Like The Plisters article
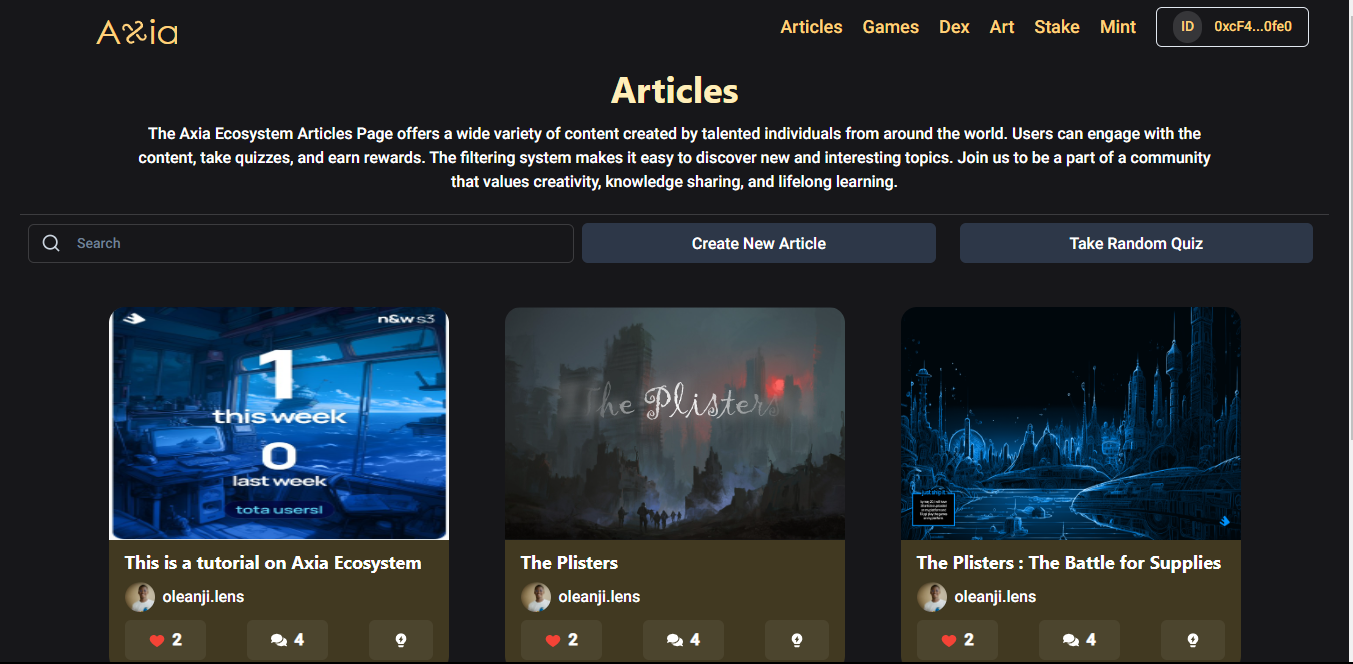 [x=561, y=640]
